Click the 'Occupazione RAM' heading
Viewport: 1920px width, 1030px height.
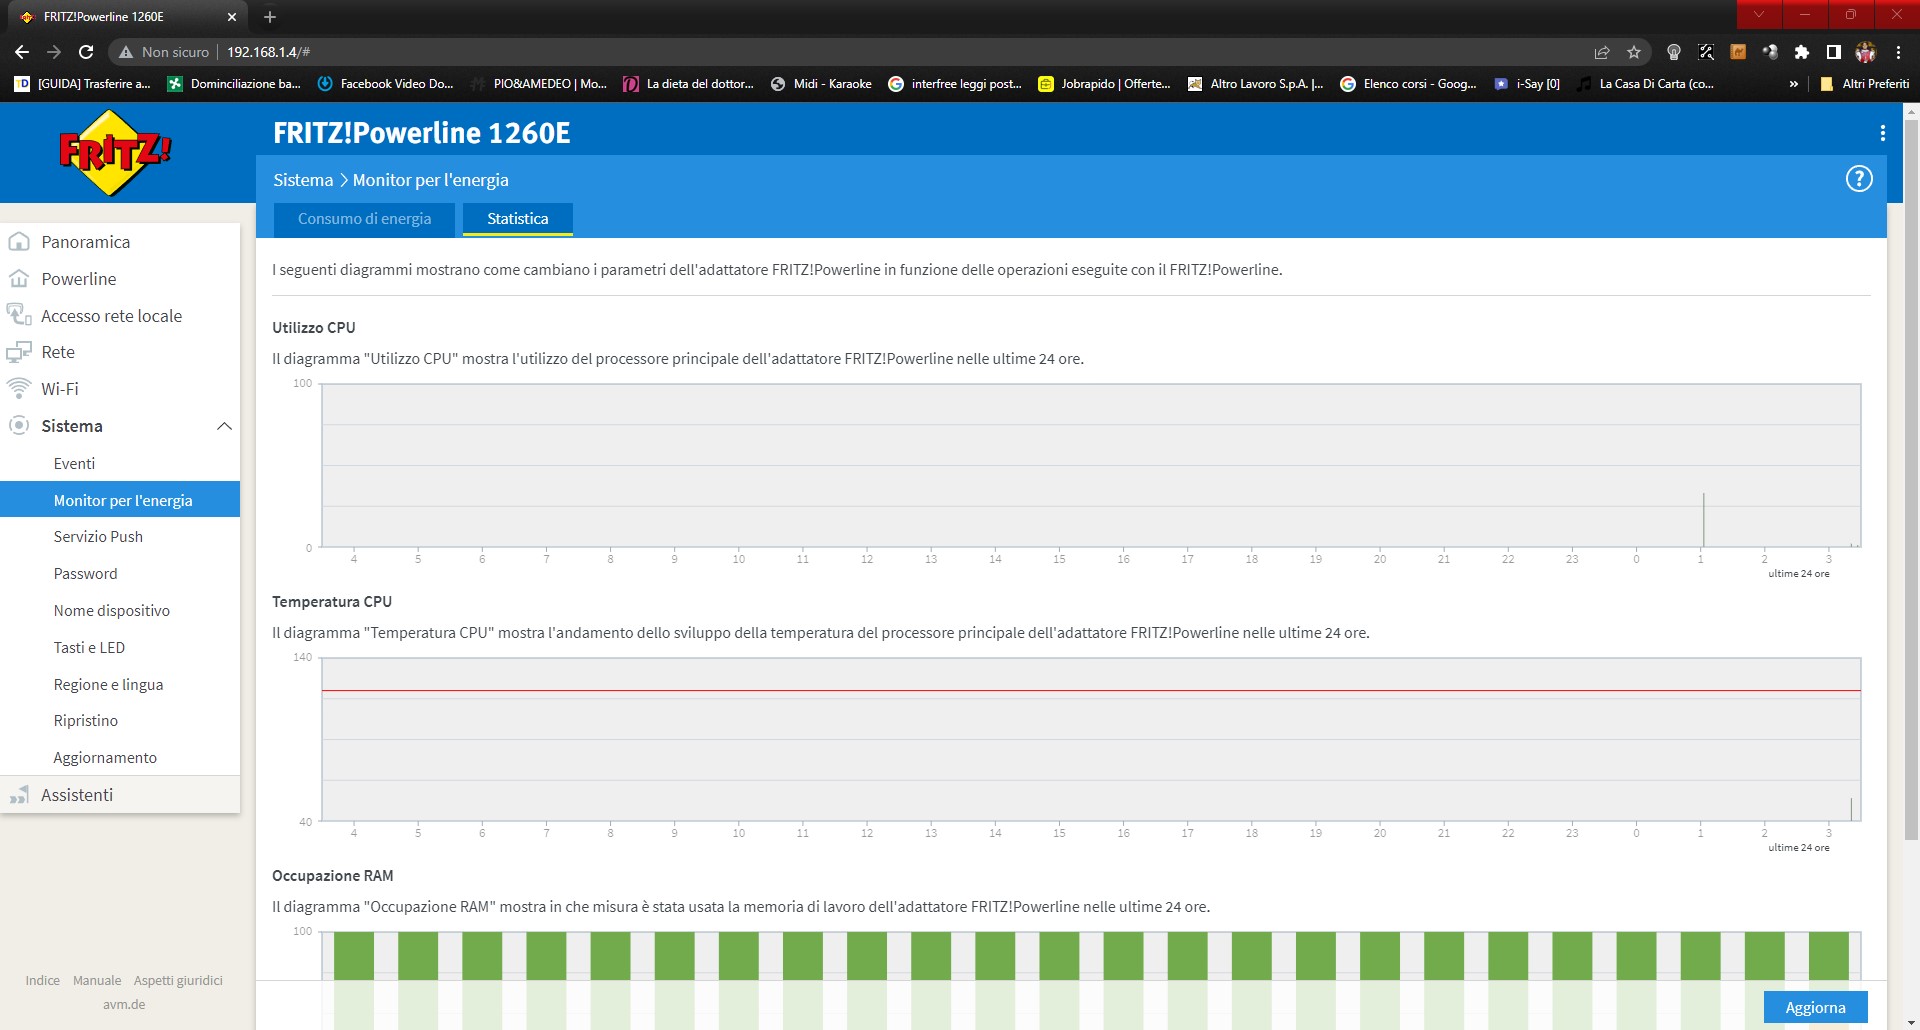click(x=333, y=876)
